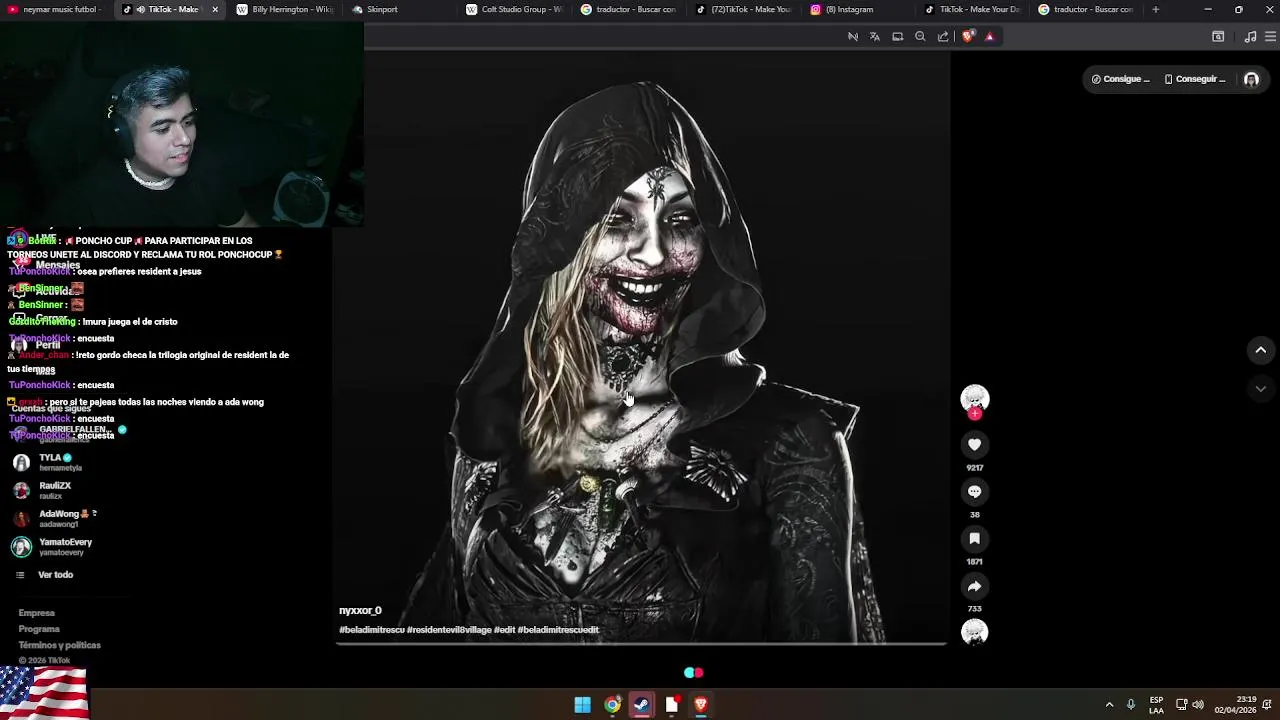Expand 'Términos y políticas' footer section
Viewport: 1280px width, 720px height.
[x=59, y=646]
